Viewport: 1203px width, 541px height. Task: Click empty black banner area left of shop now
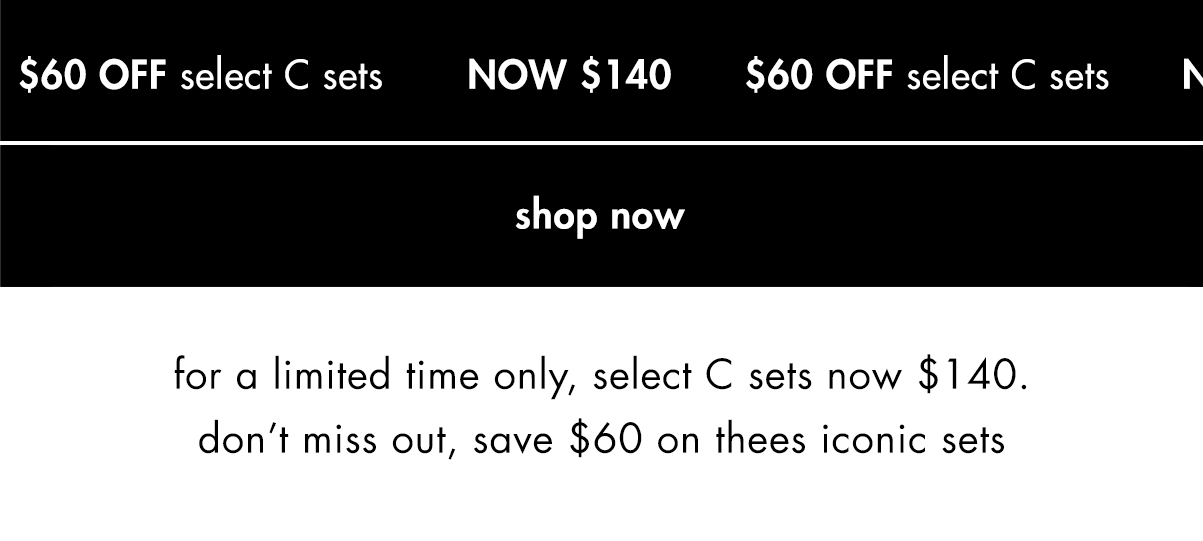[x=250, y=216]
